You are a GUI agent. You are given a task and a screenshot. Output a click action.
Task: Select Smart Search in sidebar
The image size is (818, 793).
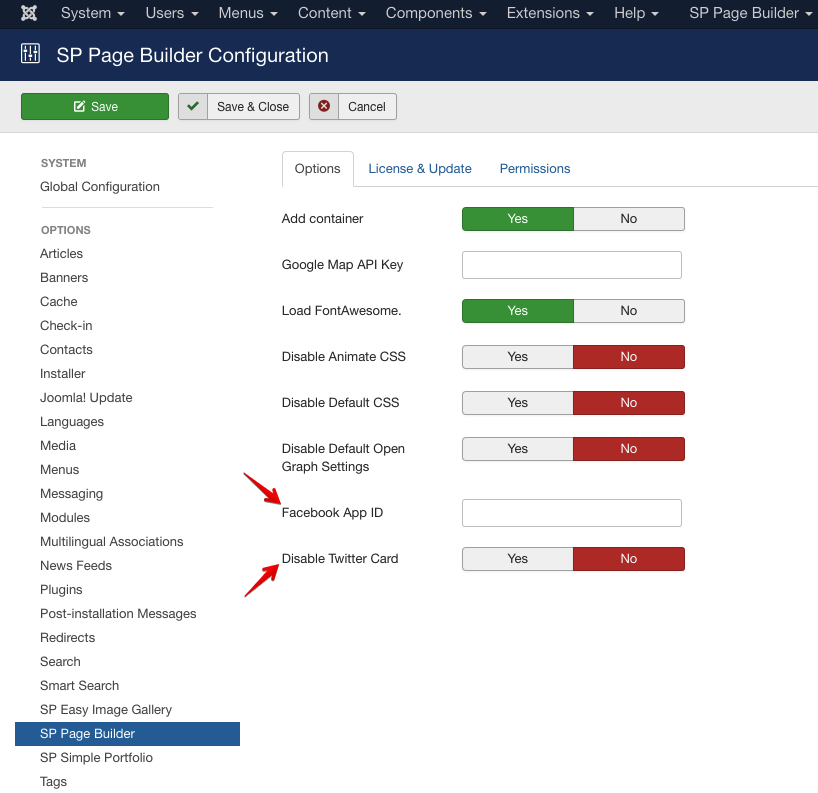[x=79, y=686]
